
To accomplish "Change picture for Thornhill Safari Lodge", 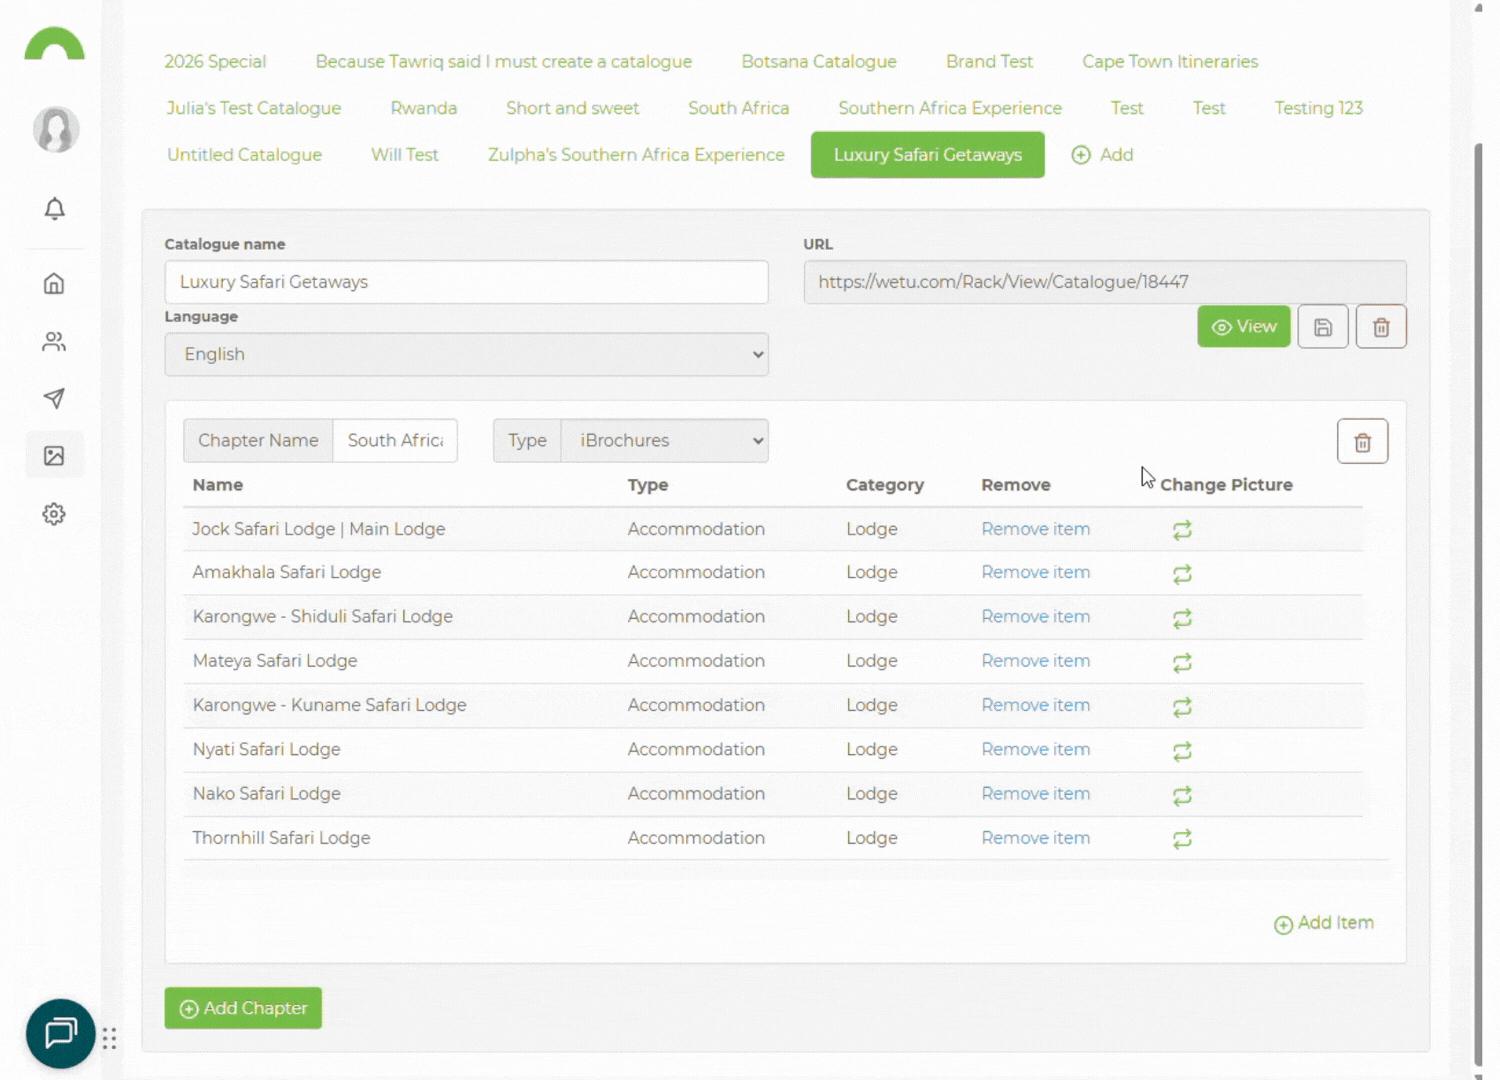I will pyautogui.click(x=1182, y=839).
